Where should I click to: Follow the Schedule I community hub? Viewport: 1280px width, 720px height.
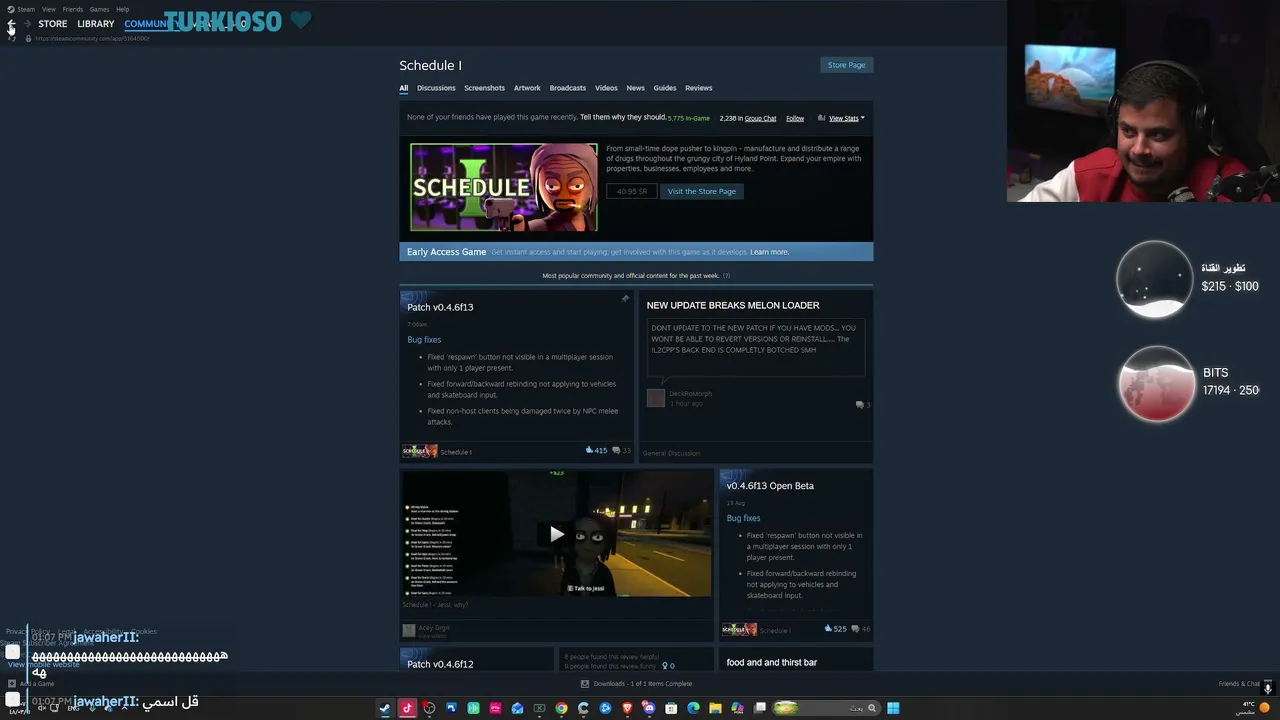795,118
